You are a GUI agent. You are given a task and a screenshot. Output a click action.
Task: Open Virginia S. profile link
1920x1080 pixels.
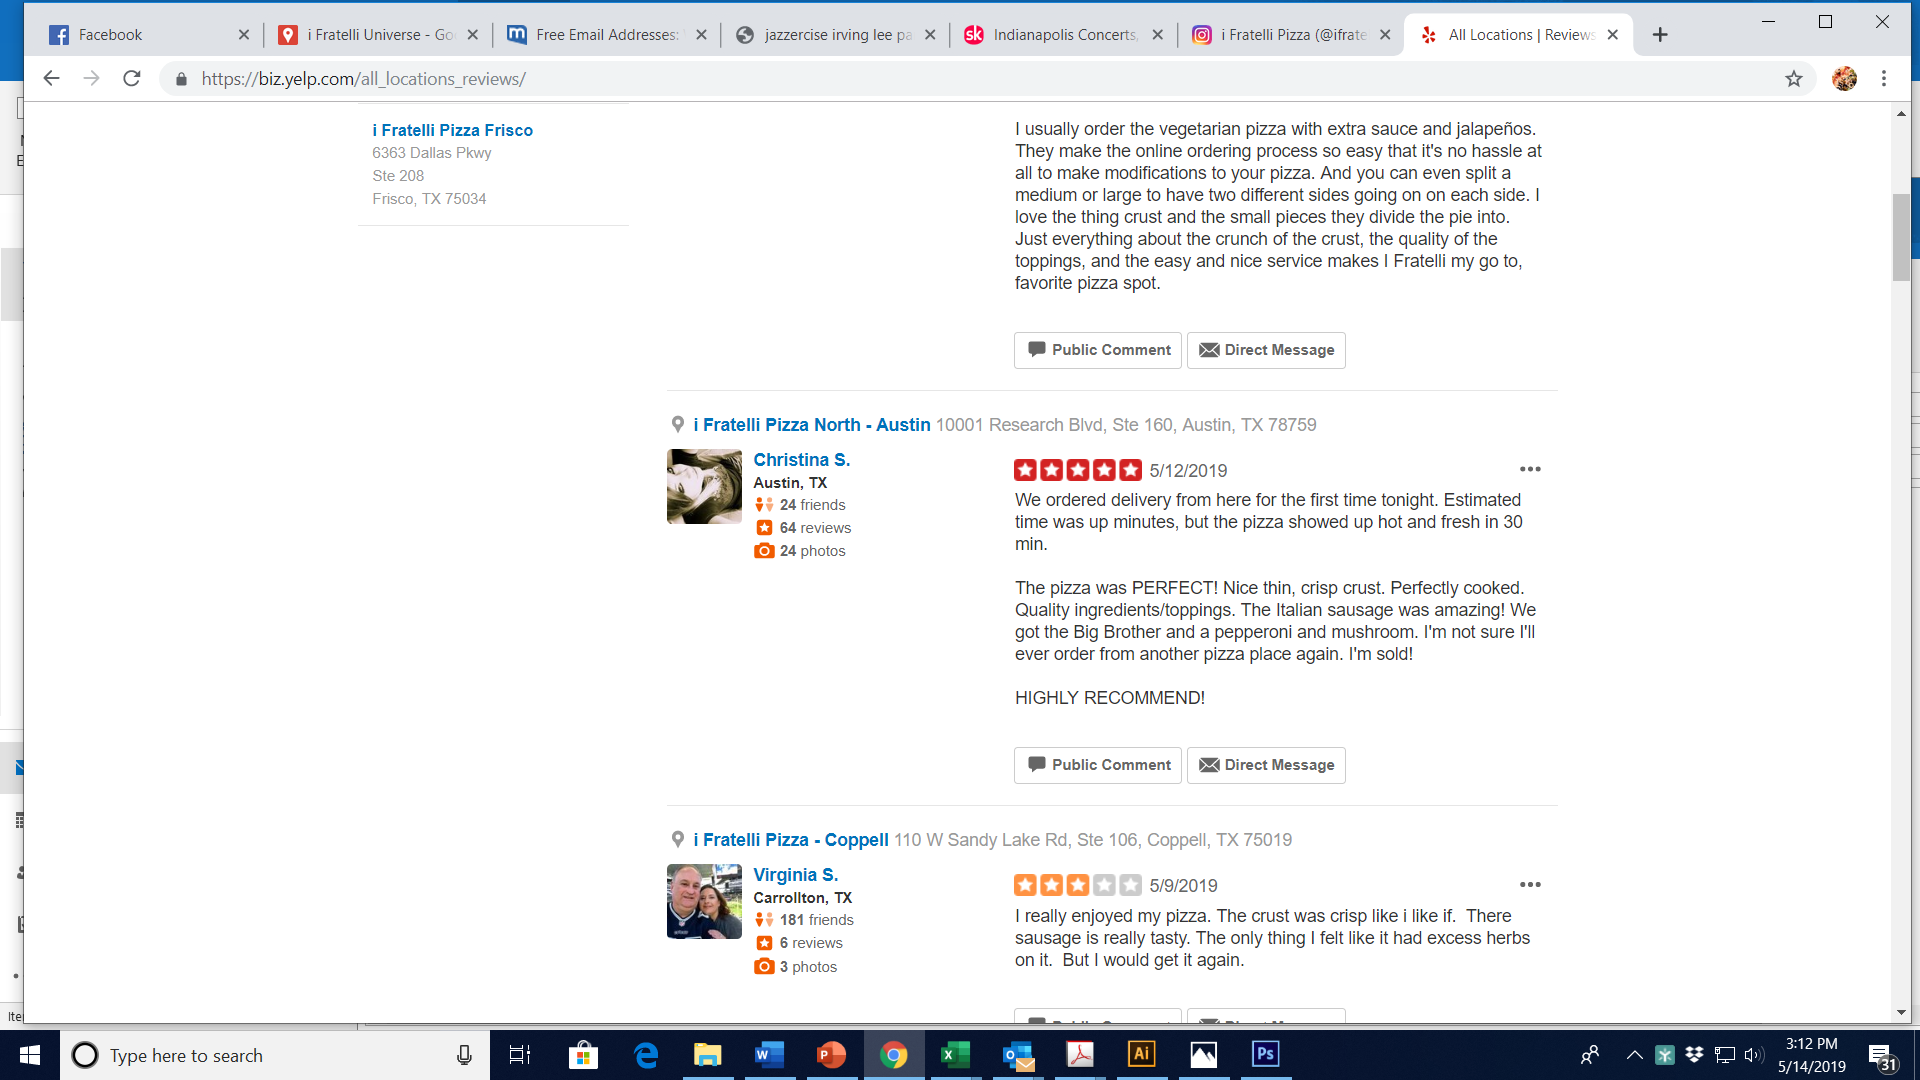(x=796, y=875)
